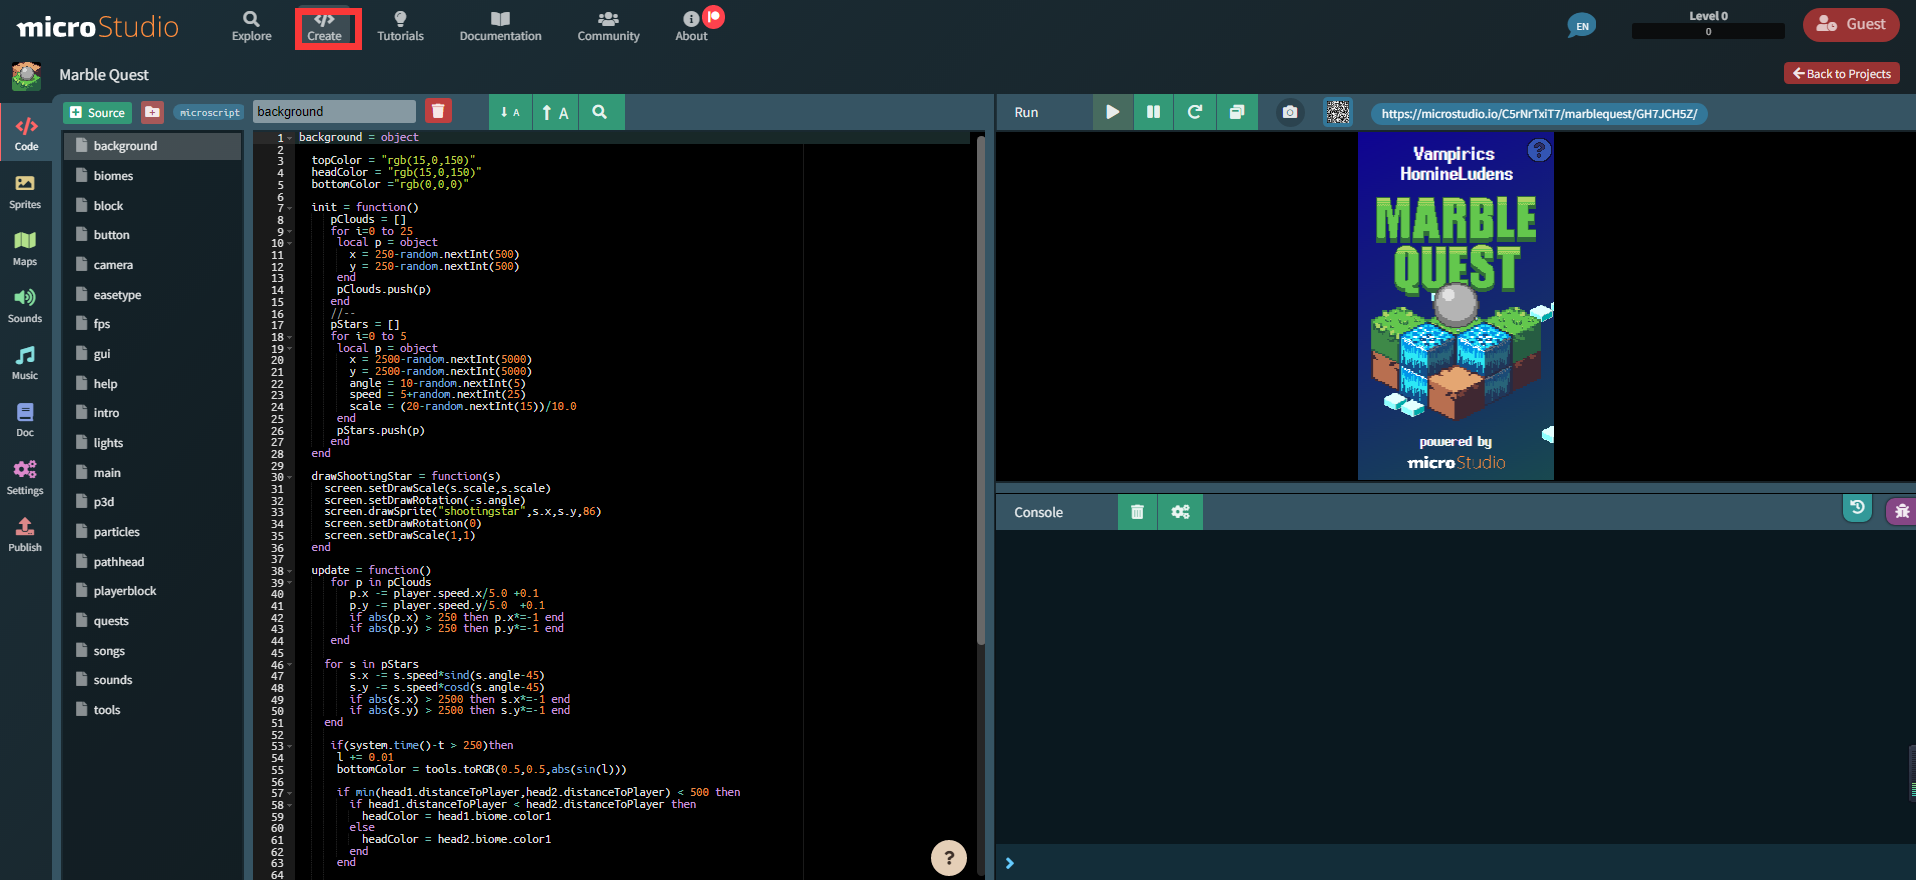Show the QR code for the project
Image resolution: width=1916 pixels, height=880 pixels.
(x=1338, y=112)
